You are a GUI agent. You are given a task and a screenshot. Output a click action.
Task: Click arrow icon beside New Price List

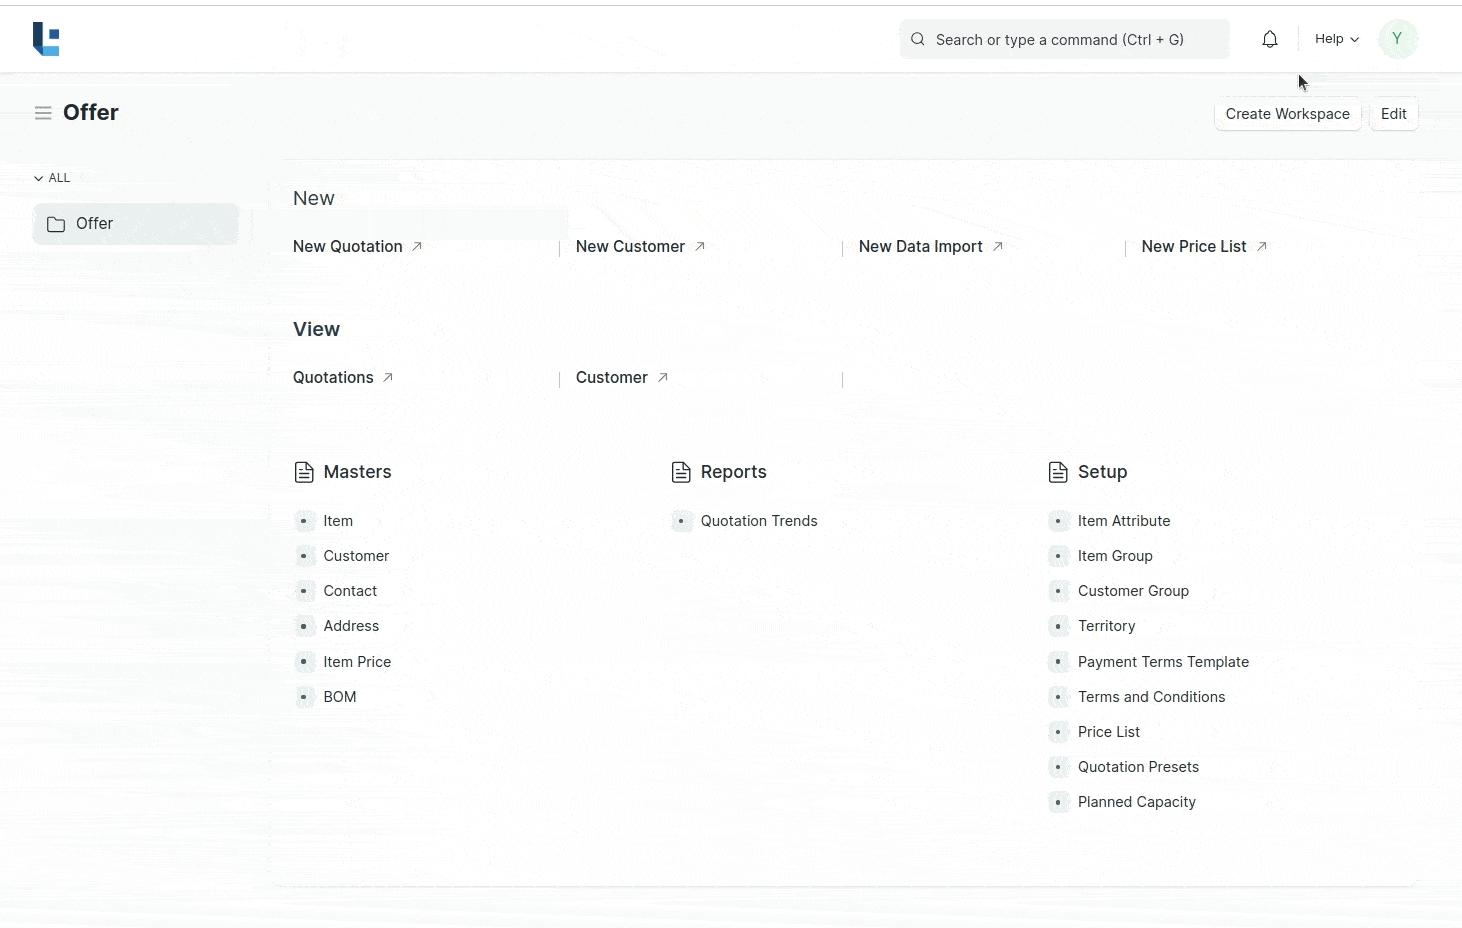1262,246
